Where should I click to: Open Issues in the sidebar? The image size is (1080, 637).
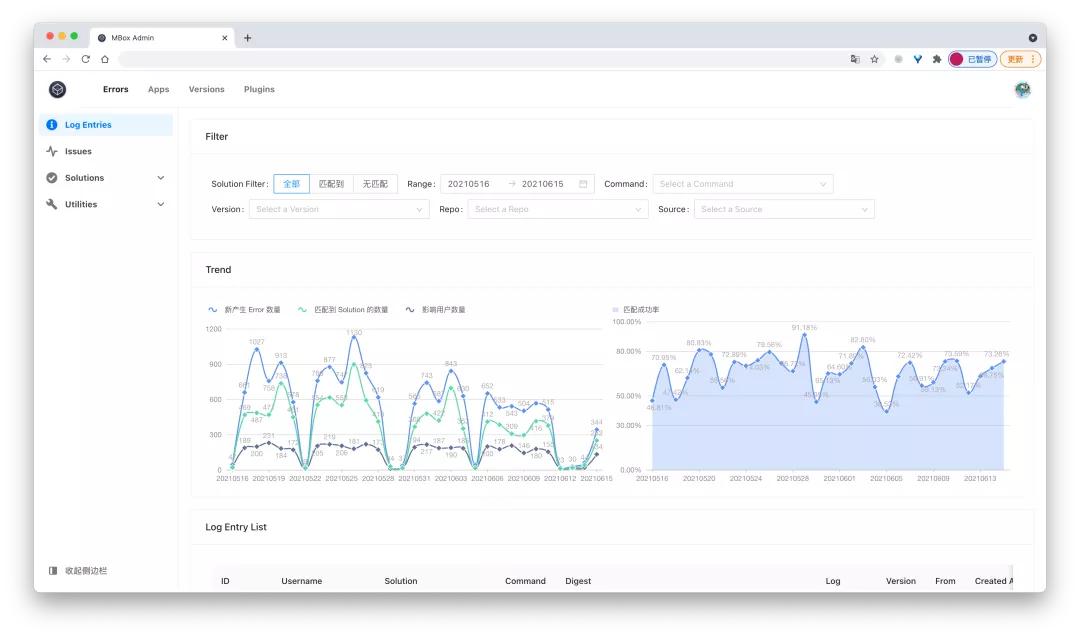pyautogui.click(x=78, y=151)
